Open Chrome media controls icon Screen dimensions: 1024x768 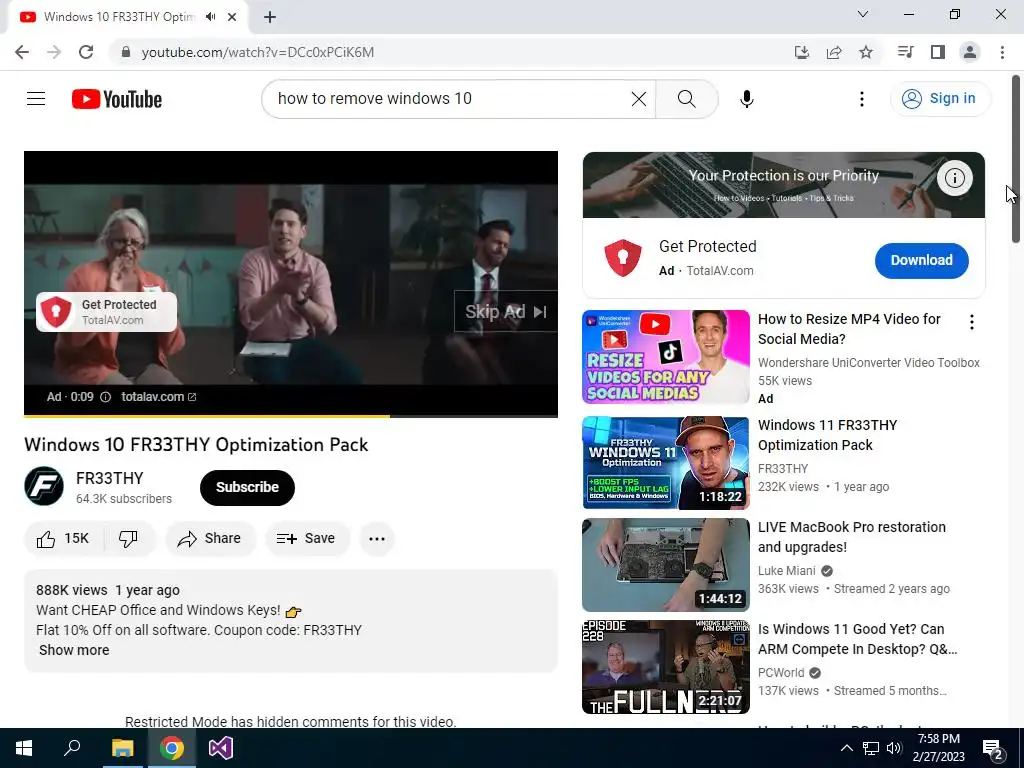(x=905, y=52)
